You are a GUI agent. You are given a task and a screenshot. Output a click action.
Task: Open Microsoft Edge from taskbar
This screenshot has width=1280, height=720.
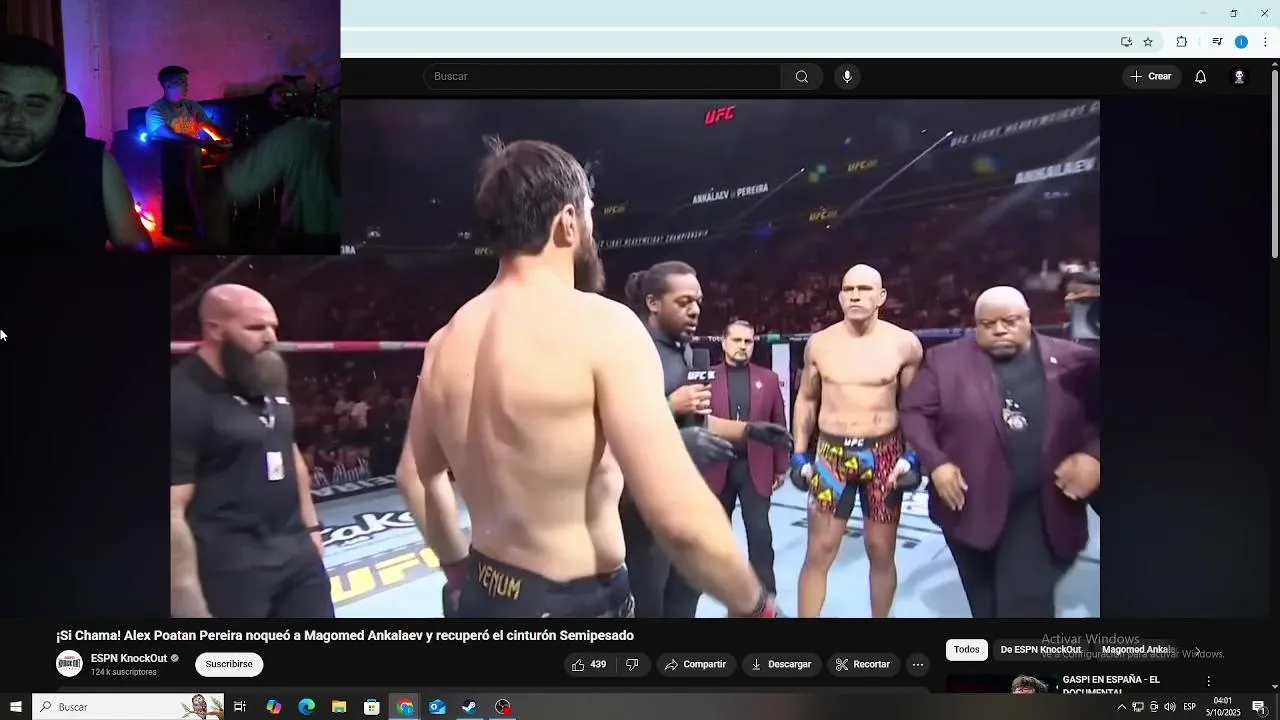coord(307,707)
